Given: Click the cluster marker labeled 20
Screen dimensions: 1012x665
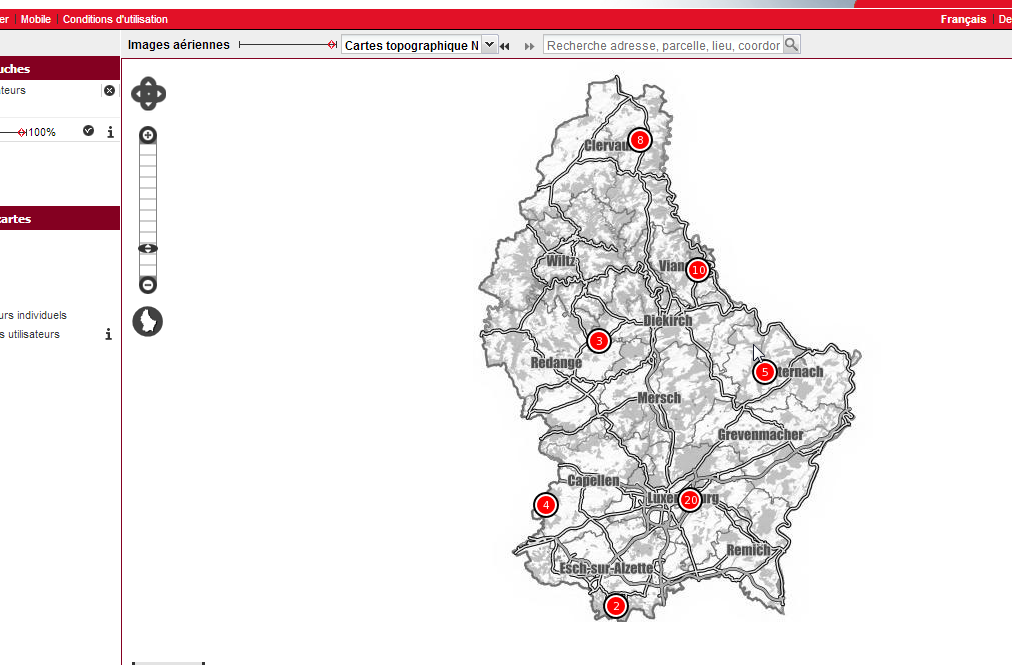Looking at the screenshot, I should pyautogui.click(x=689, y=500).
